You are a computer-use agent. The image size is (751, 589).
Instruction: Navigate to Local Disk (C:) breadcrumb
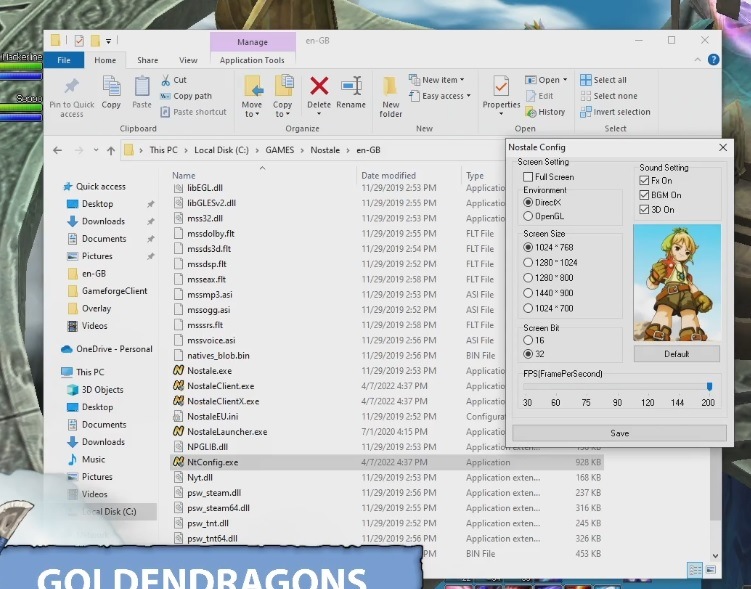coord(221,150)
